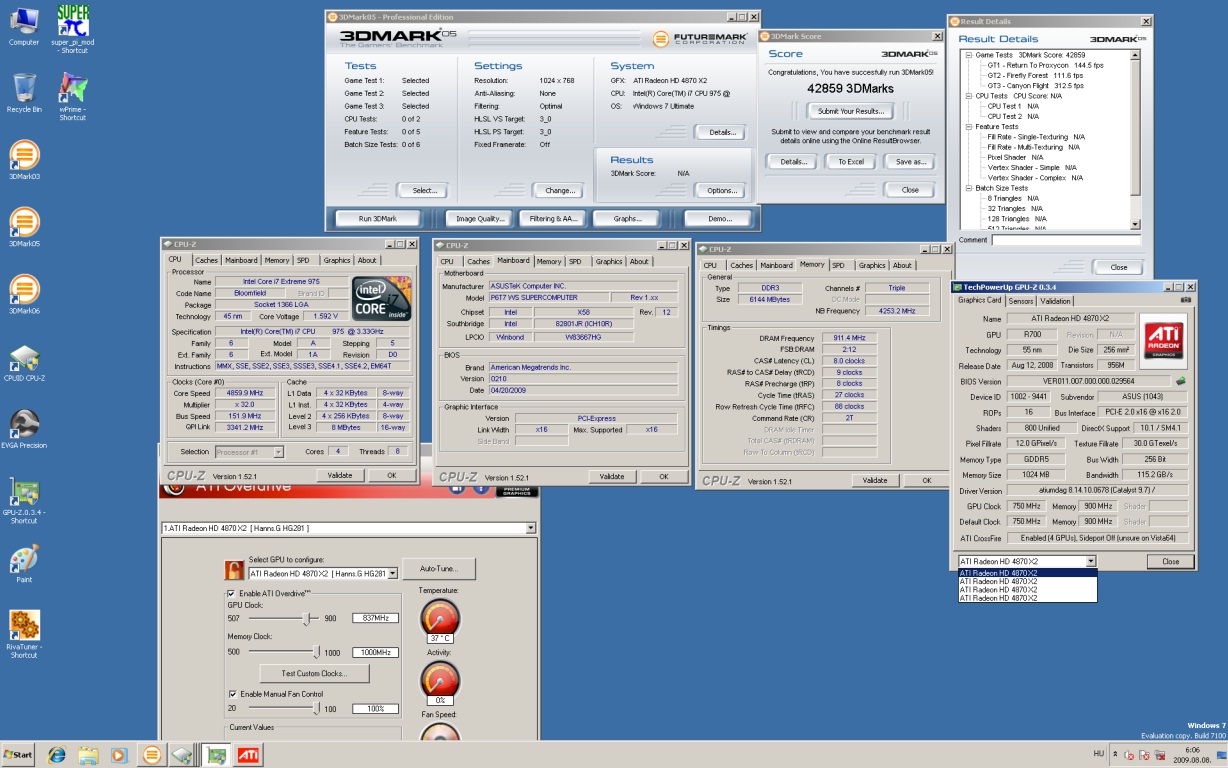Viewport: 1228px width, 768px height.
Task: Click the Windows Explorer folder taskbar icon
Action: click(x=87, y=755)
